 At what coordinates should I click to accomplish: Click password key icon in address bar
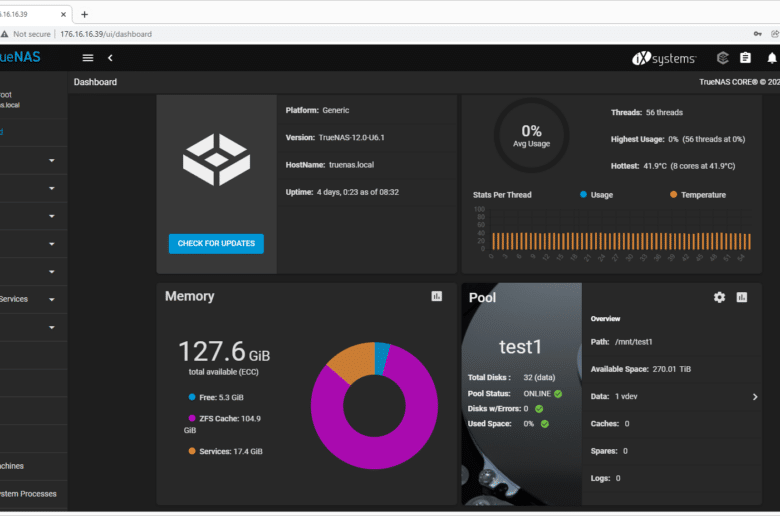[758, 34]
